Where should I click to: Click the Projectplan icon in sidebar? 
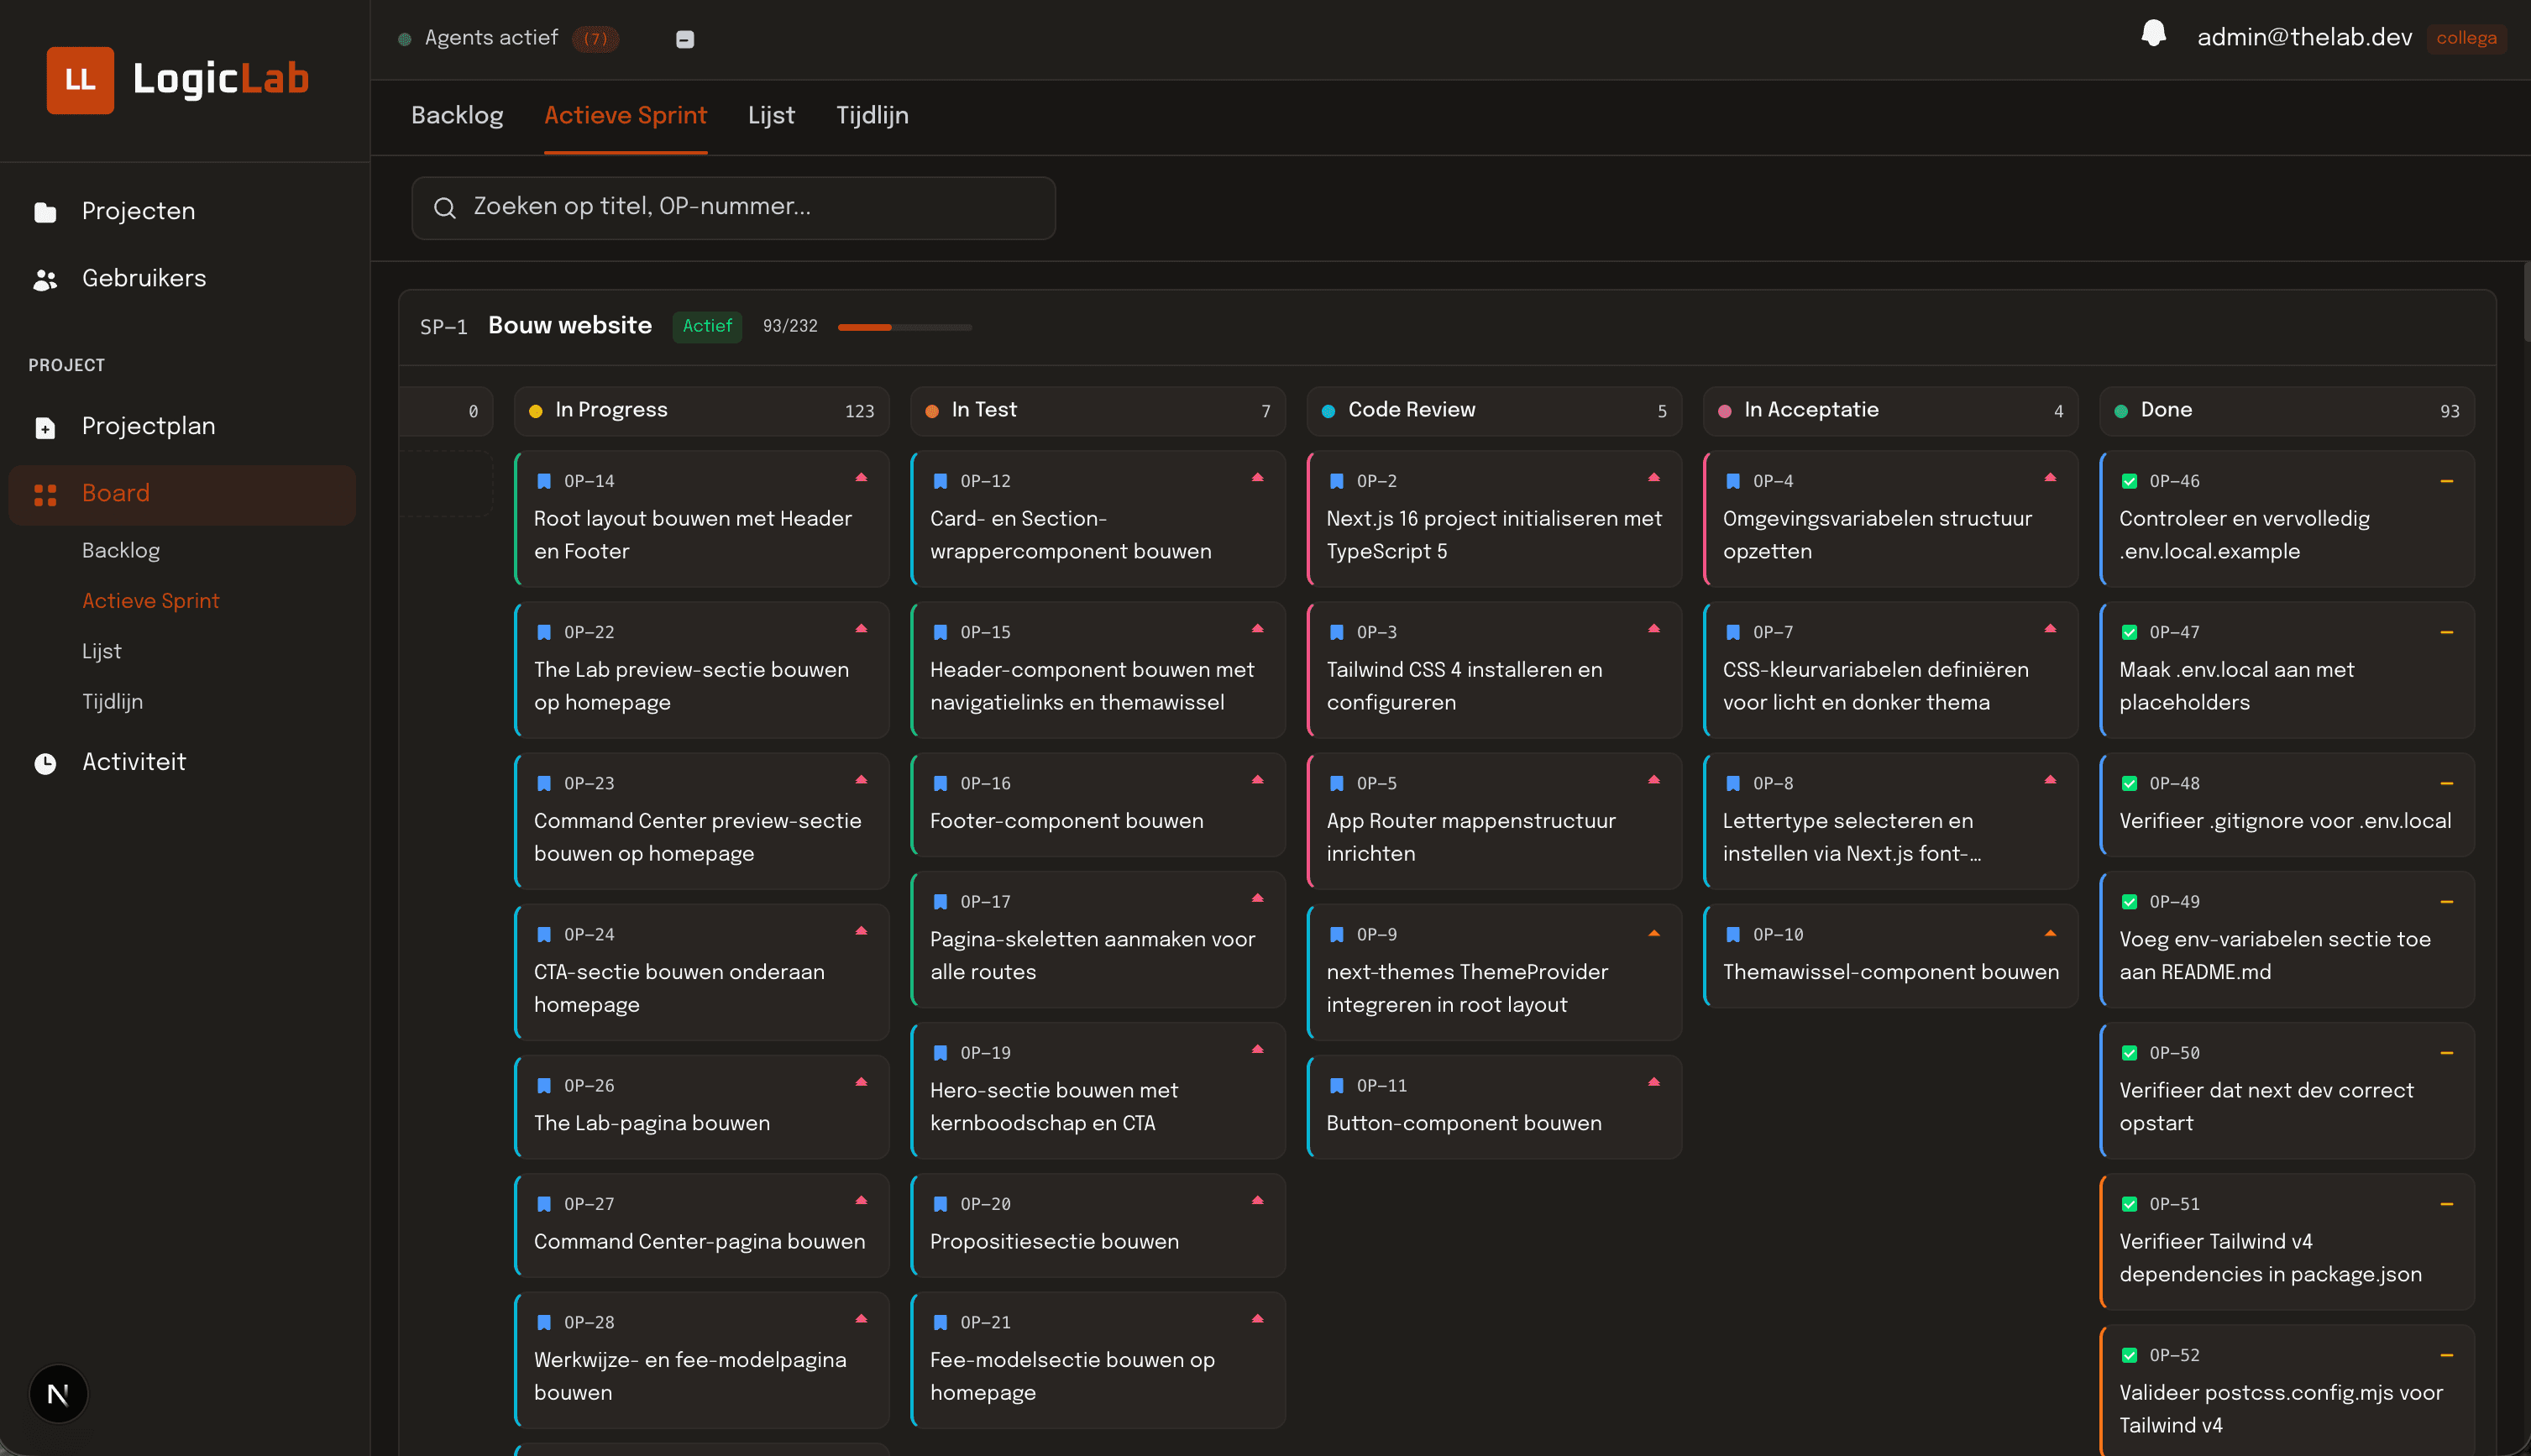(45, 427)
